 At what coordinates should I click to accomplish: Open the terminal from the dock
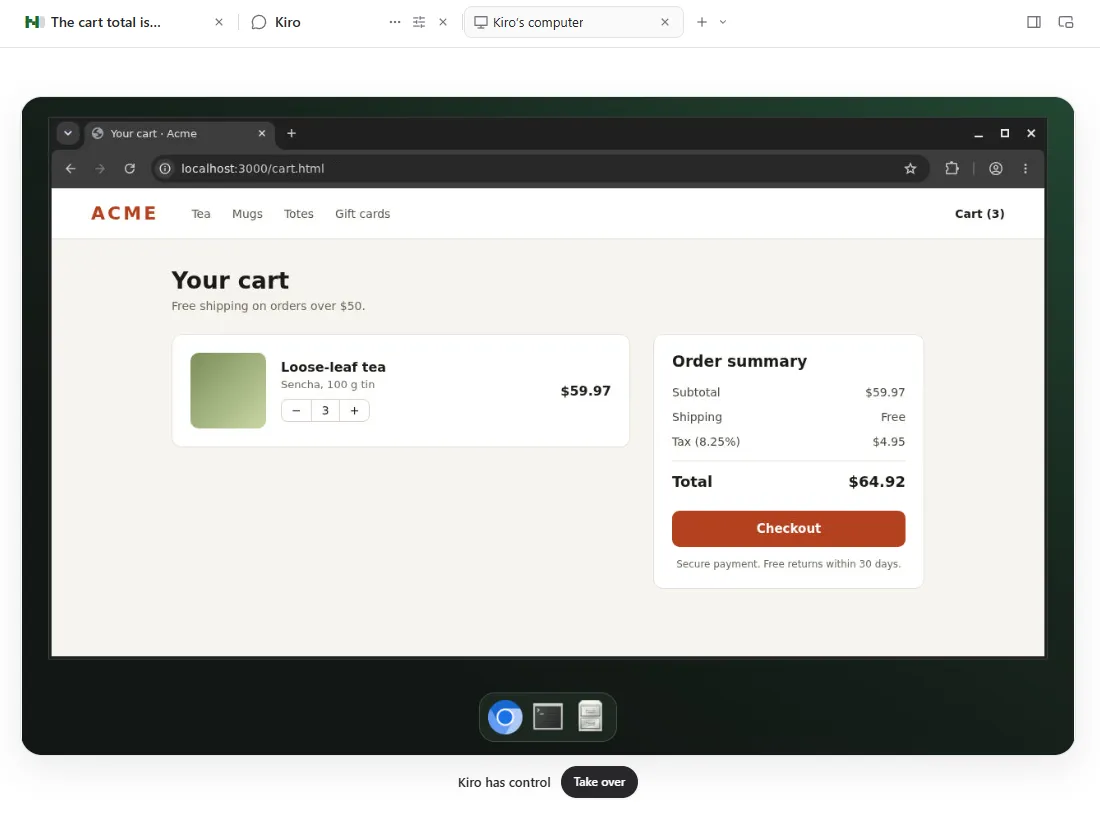[x=548, y=717]
